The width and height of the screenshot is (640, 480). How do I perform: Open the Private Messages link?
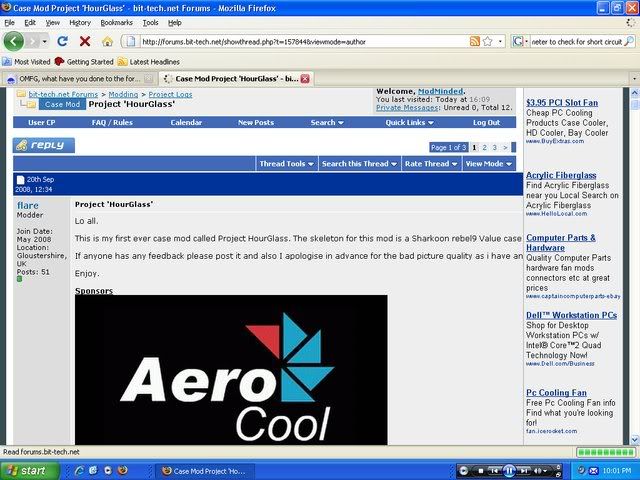click(x=407, y=108)
